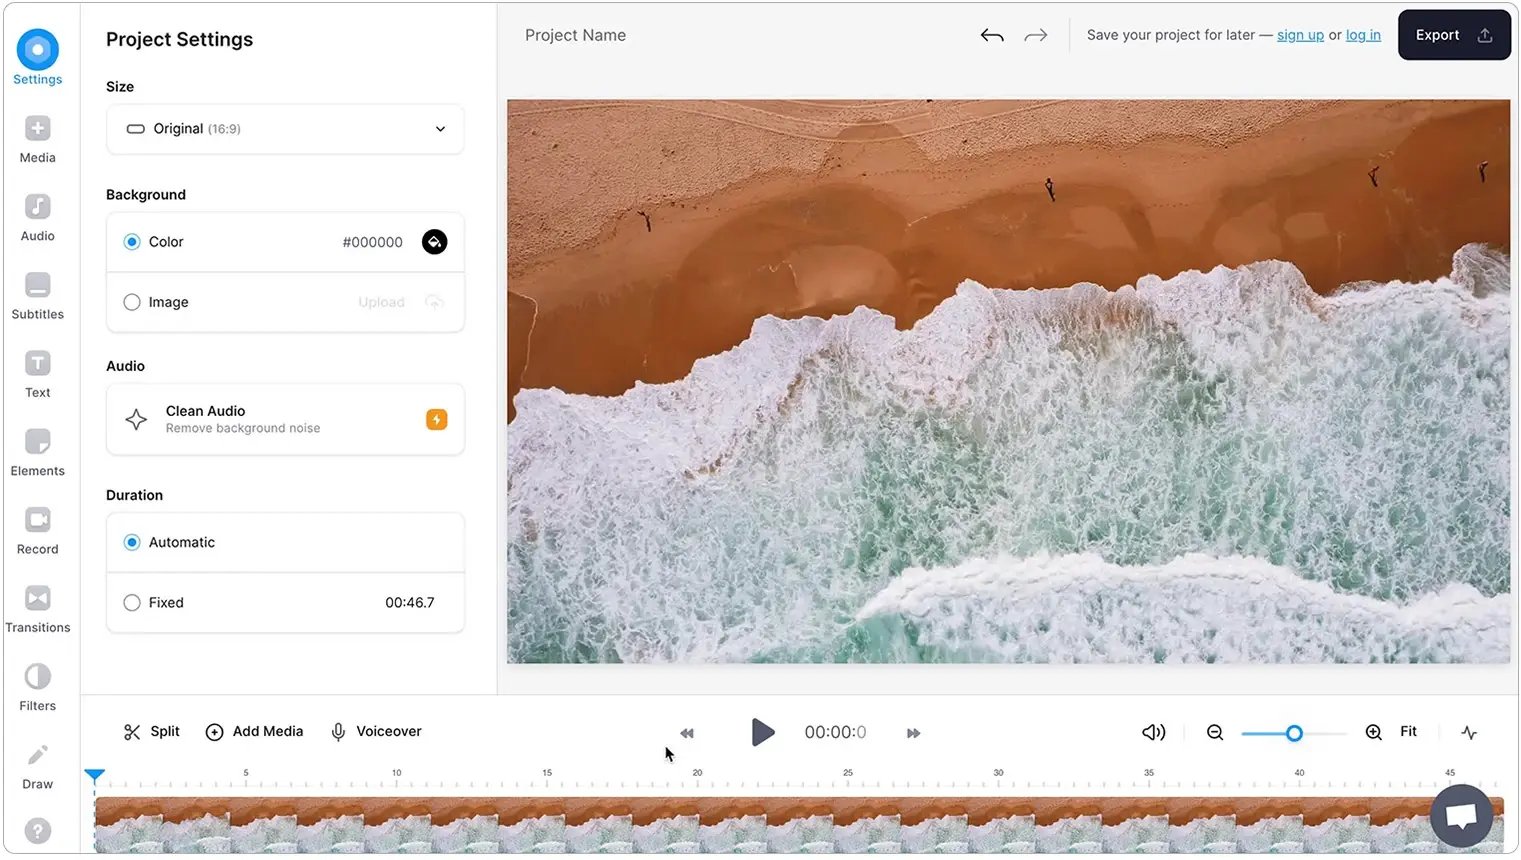Mute the volume speaker icon
The width and height of the screenshot is (1521, 860).
coord(1153,732)
